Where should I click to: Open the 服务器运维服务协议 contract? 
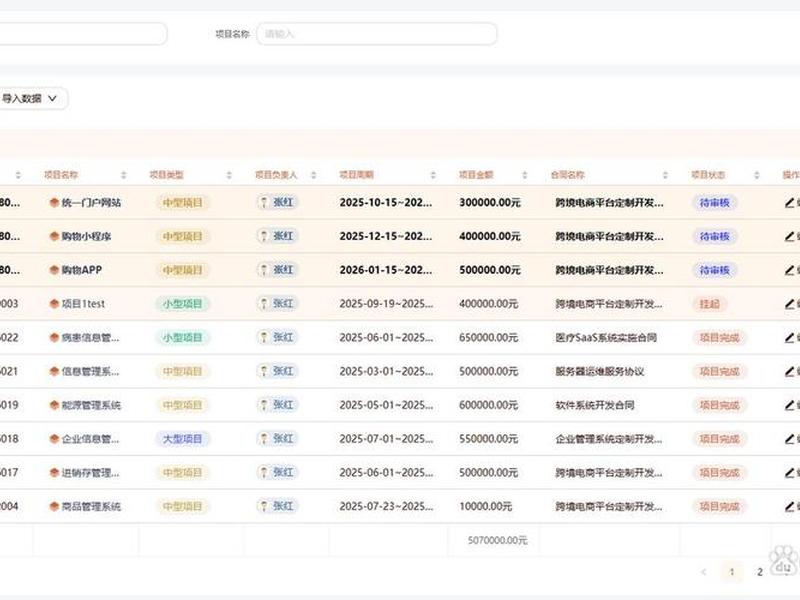[x=600, y=371]
